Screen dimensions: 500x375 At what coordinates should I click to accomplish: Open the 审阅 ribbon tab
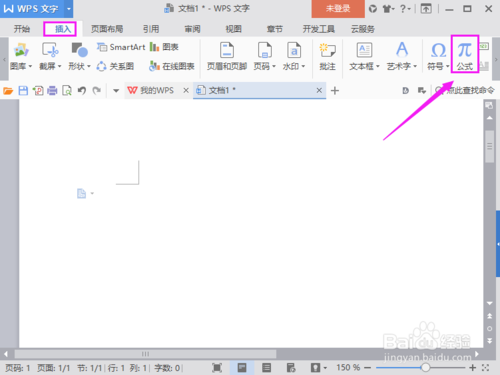click(192, 29)
